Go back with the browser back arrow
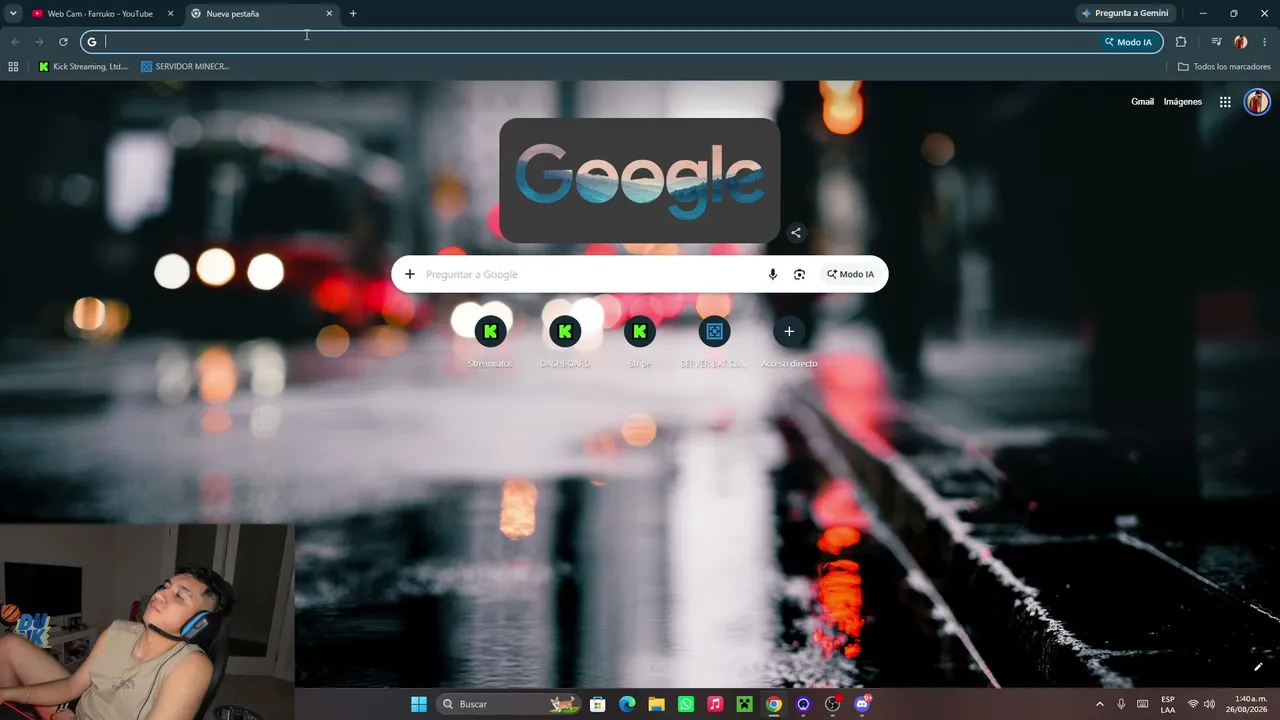 pos(15,42)
